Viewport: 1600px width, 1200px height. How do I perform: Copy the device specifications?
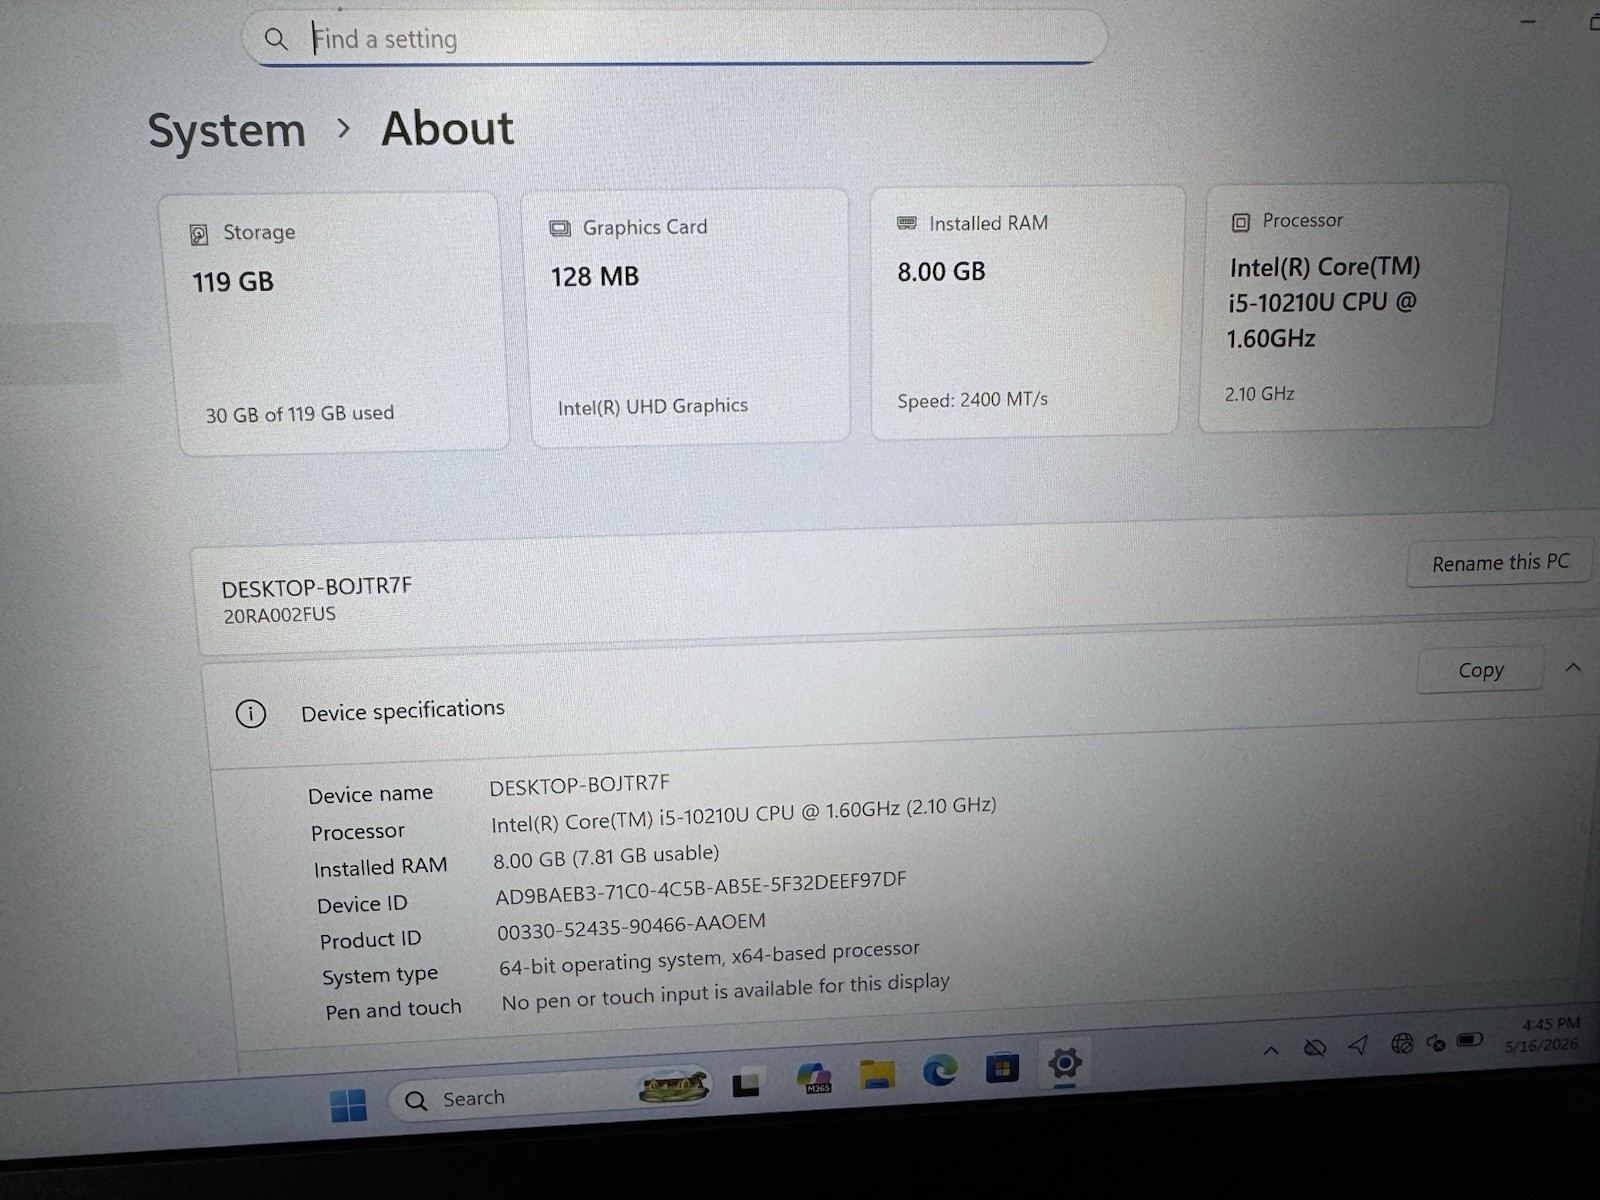(1481, 670)
